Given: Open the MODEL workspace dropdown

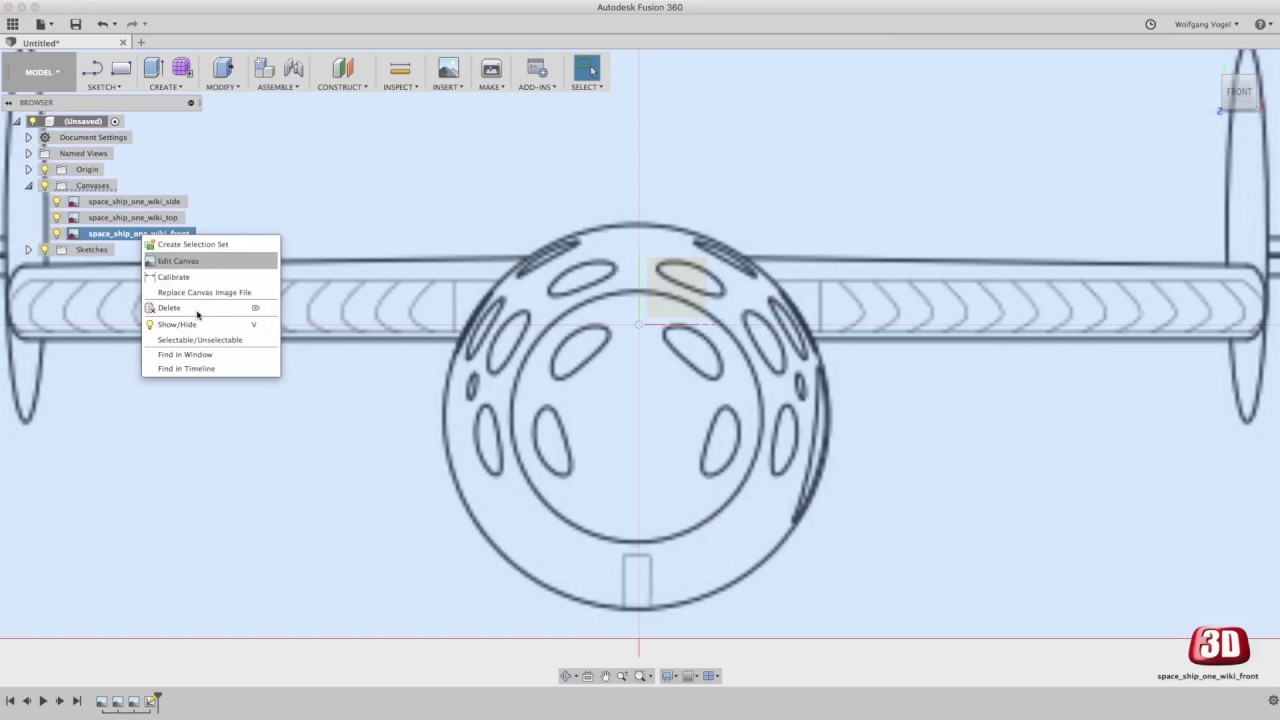Looking at the screenshot, I should click(42, 72).
